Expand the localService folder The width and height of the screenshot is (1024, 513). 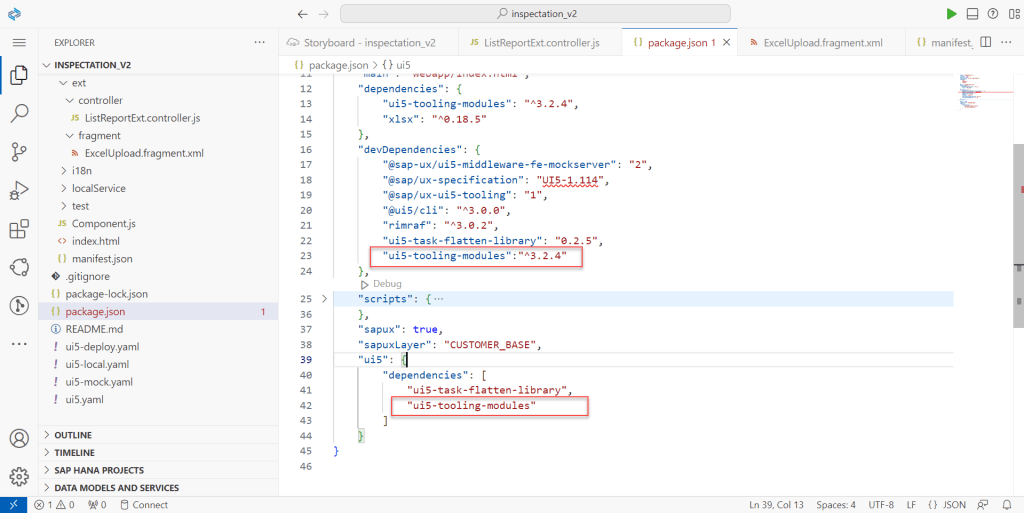pyautogui.click(x=62, y=188)
